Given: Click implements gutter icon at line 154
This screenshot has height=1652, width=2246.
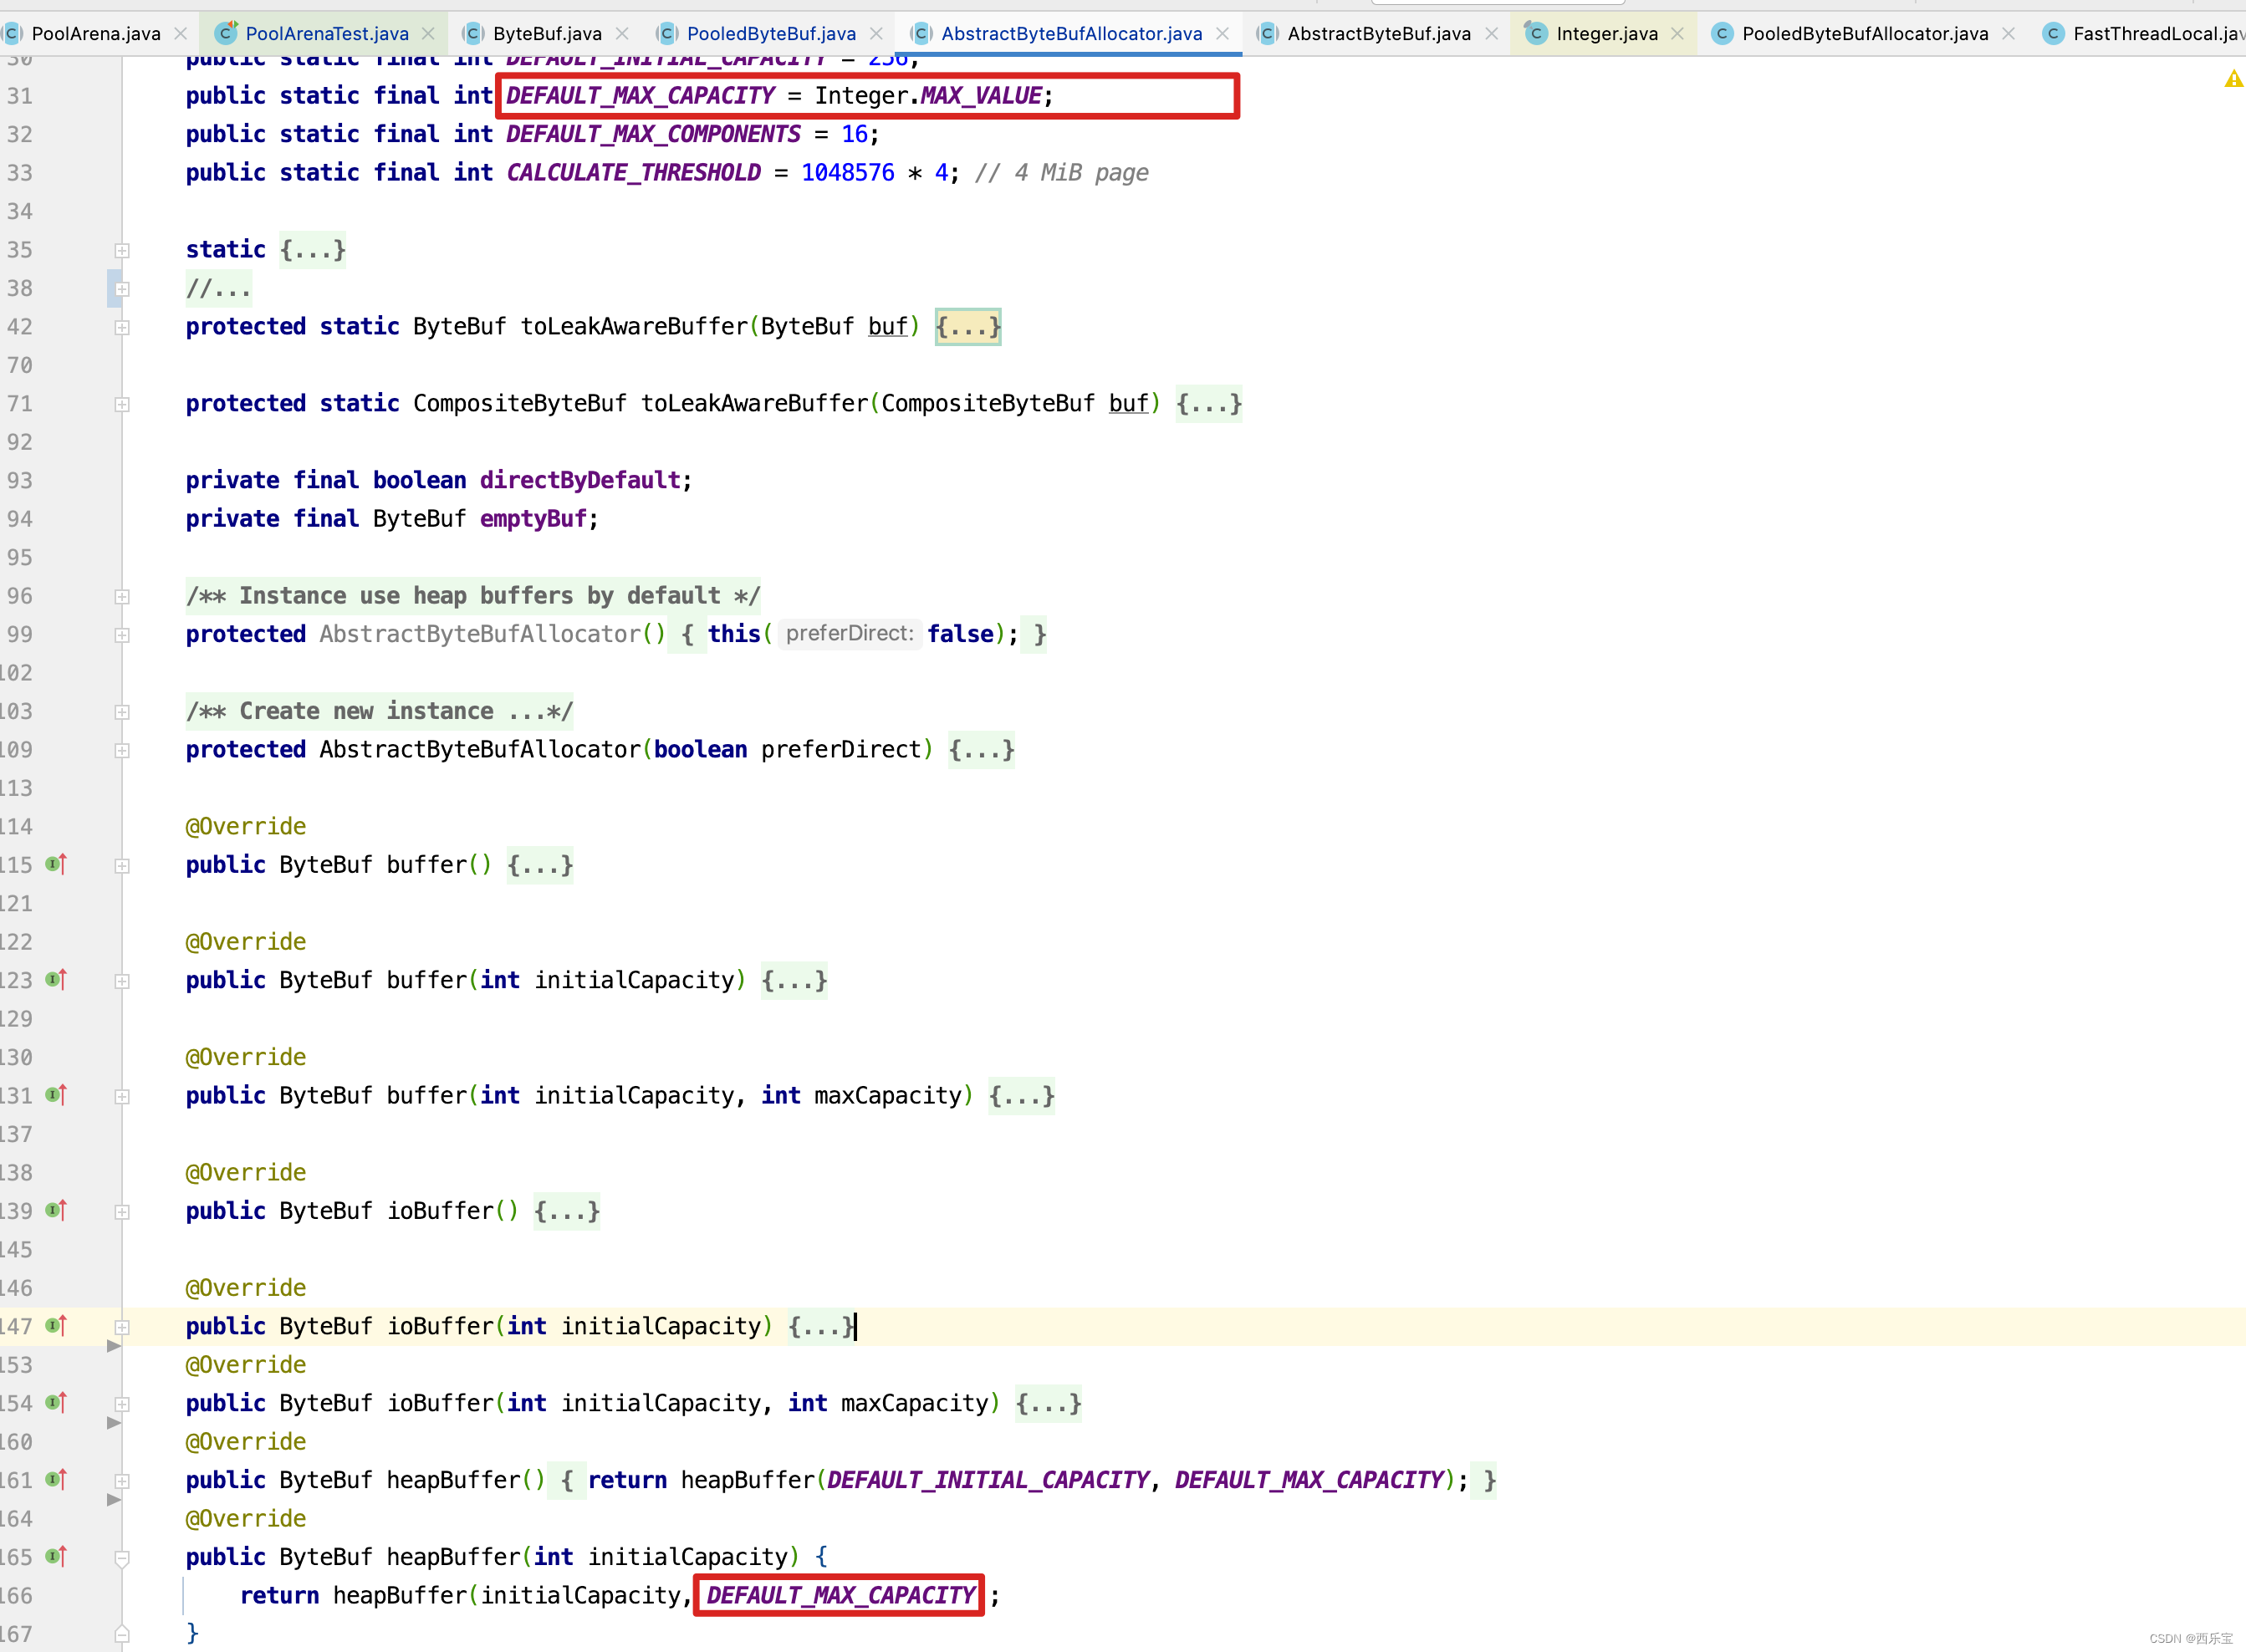Looking at the screenshot, I should [56, 1403].
